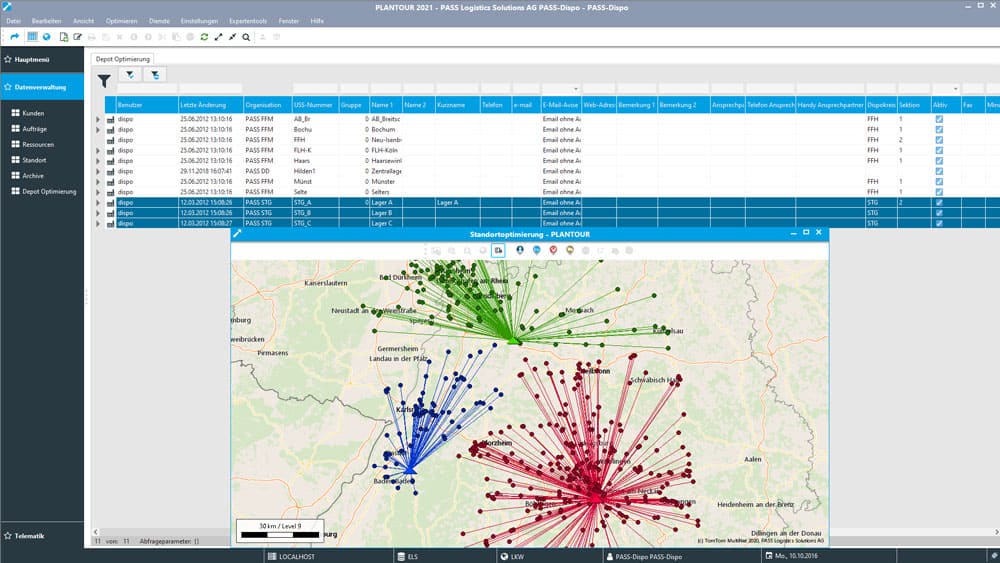Click the new record document icon

coord(64,37)
